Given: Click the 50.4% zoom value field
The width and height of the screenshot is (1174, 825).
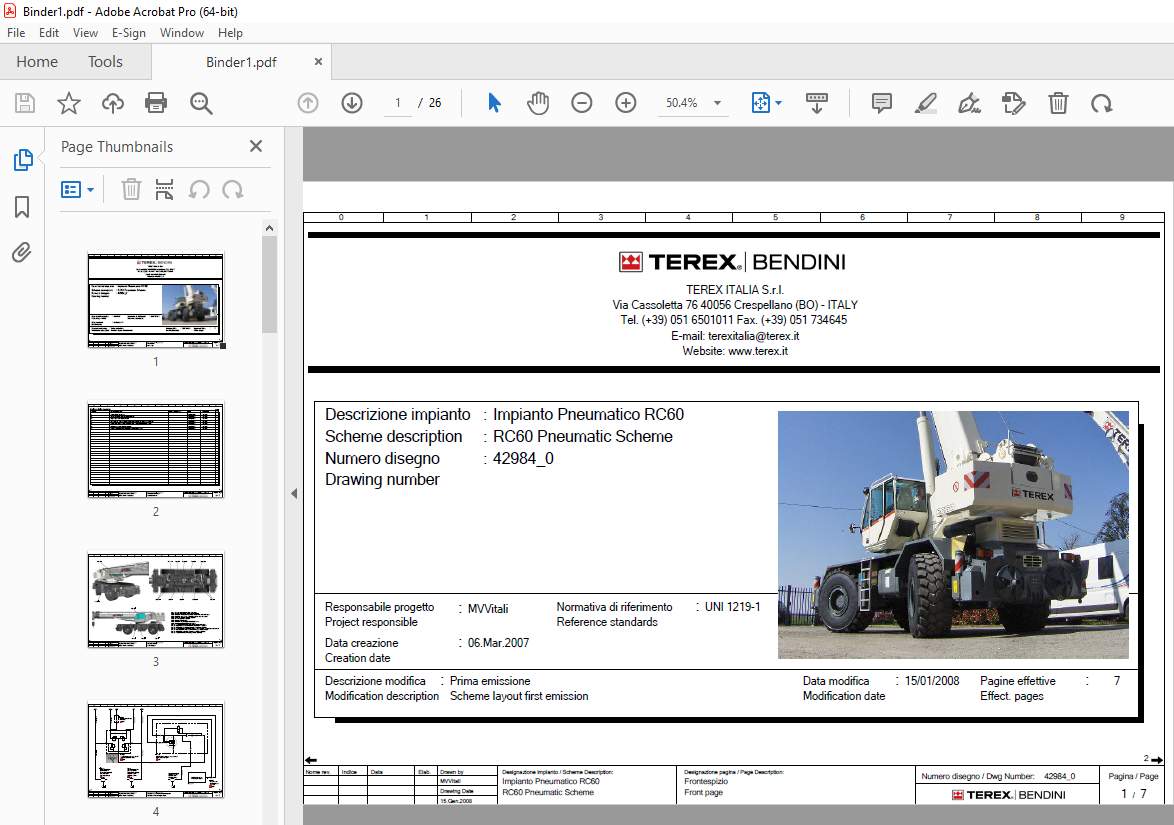Looking at the screenshot, I should (681, 103).
